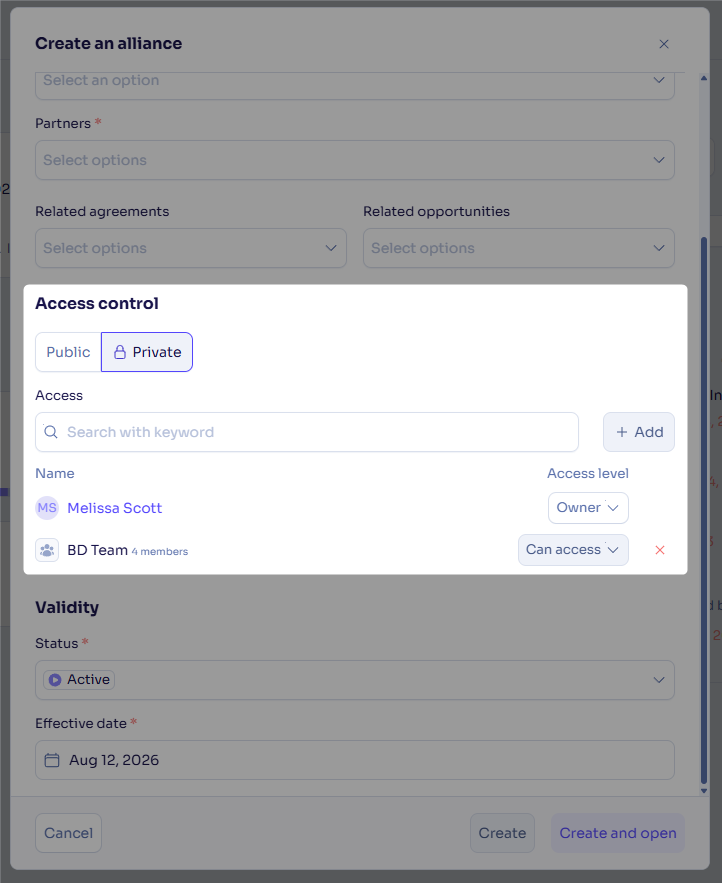Click the Search with keyword field
Image resolution: width=722 pixels, height=883 pixels.
pos(307,432)
